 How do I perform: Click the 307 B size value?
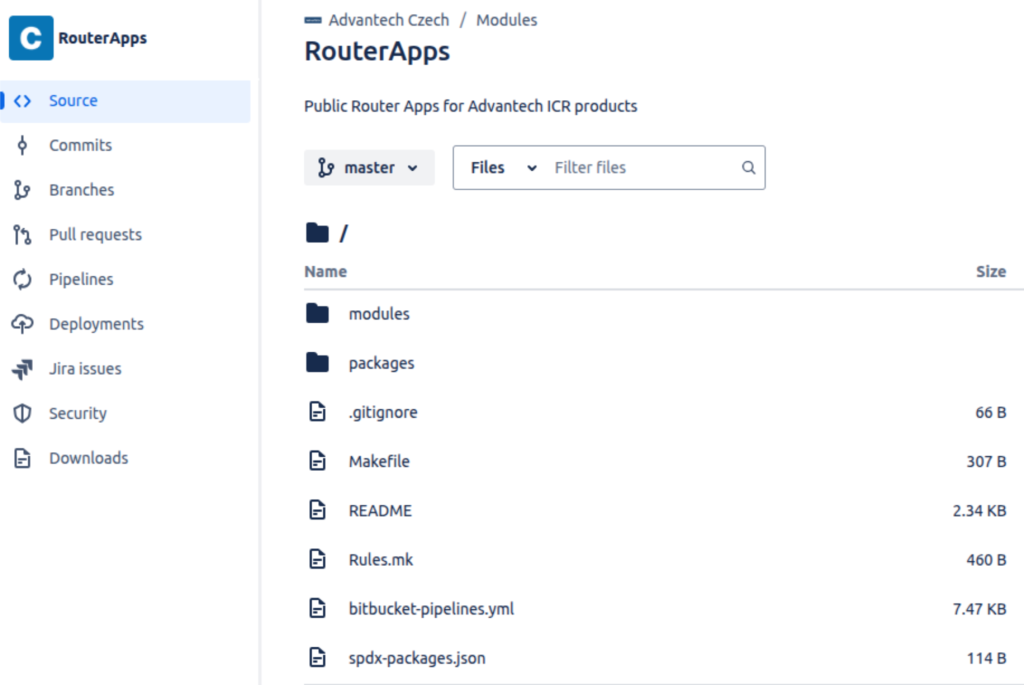pyautogui.click(x=986, y=461)
